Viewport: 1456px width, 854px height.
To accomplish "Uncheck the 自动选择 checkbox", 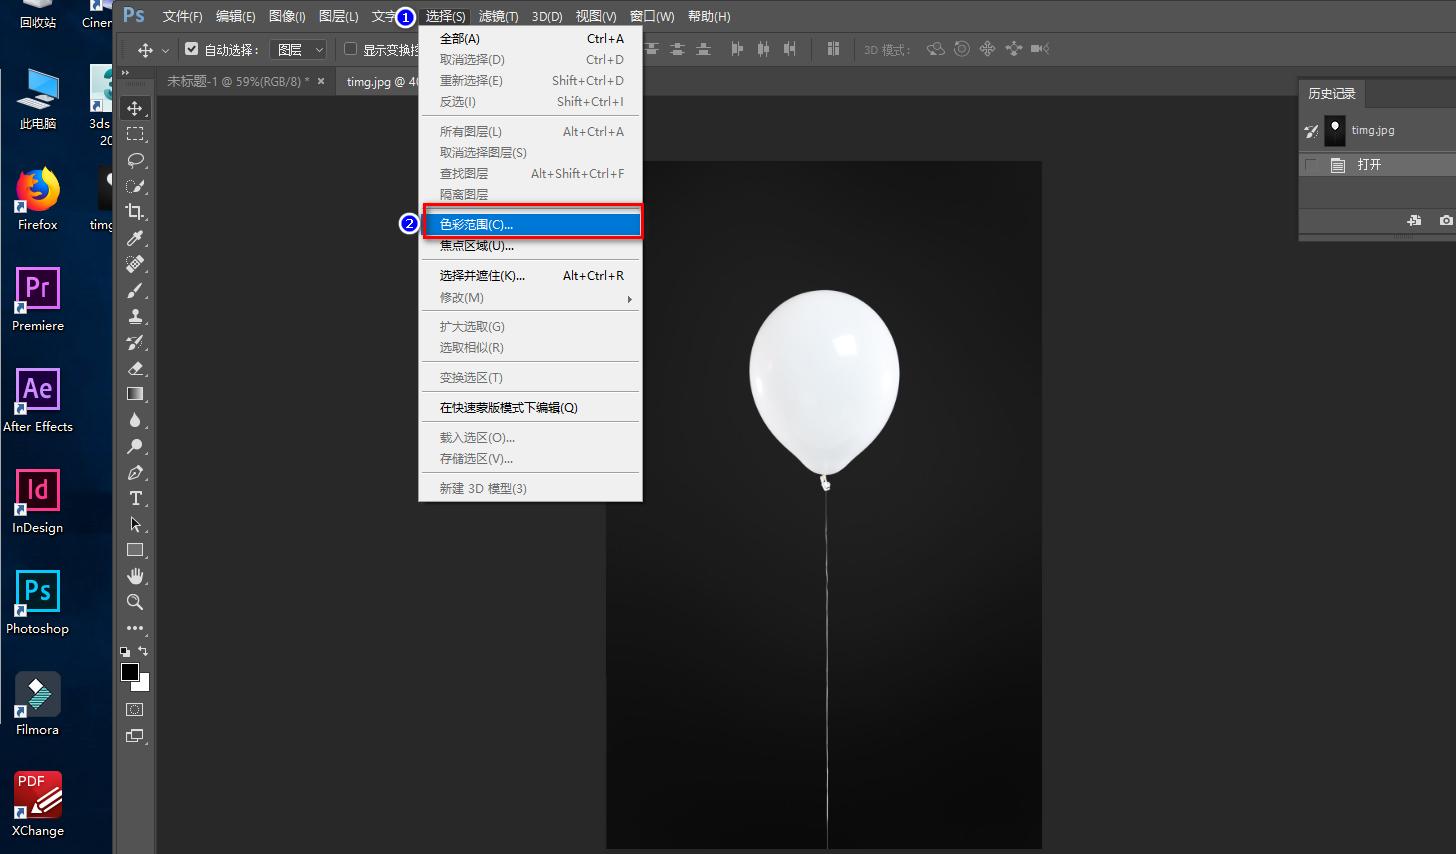I will point(192,49).
